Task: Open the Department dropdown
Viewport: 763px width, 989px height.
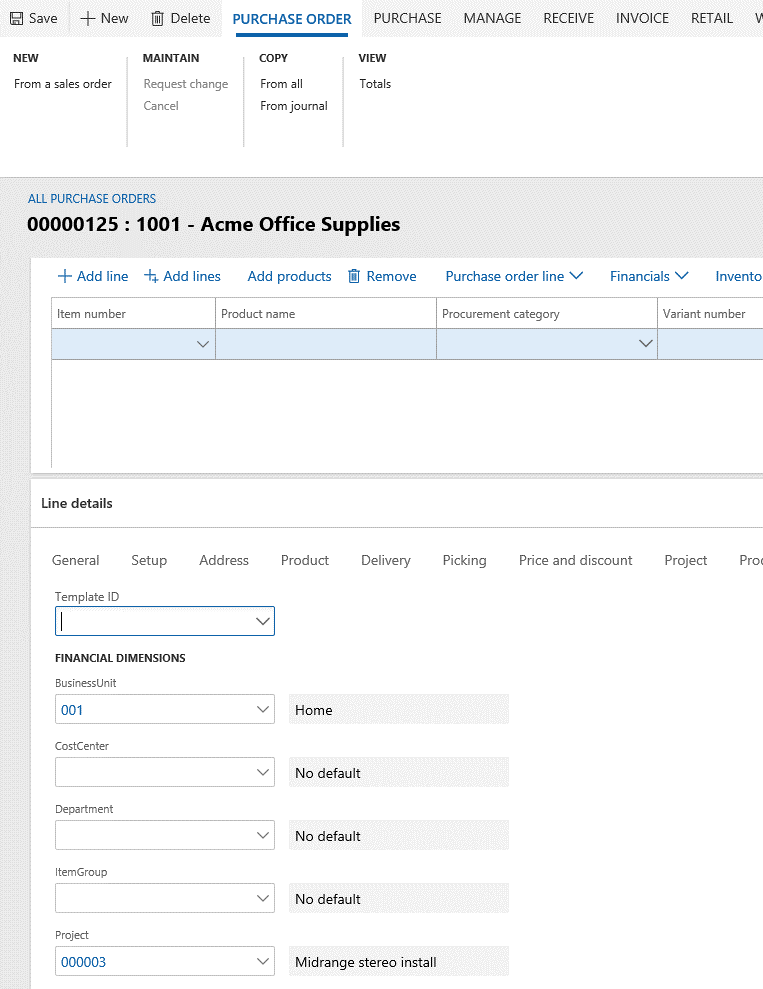Action: tap(263, 836)
